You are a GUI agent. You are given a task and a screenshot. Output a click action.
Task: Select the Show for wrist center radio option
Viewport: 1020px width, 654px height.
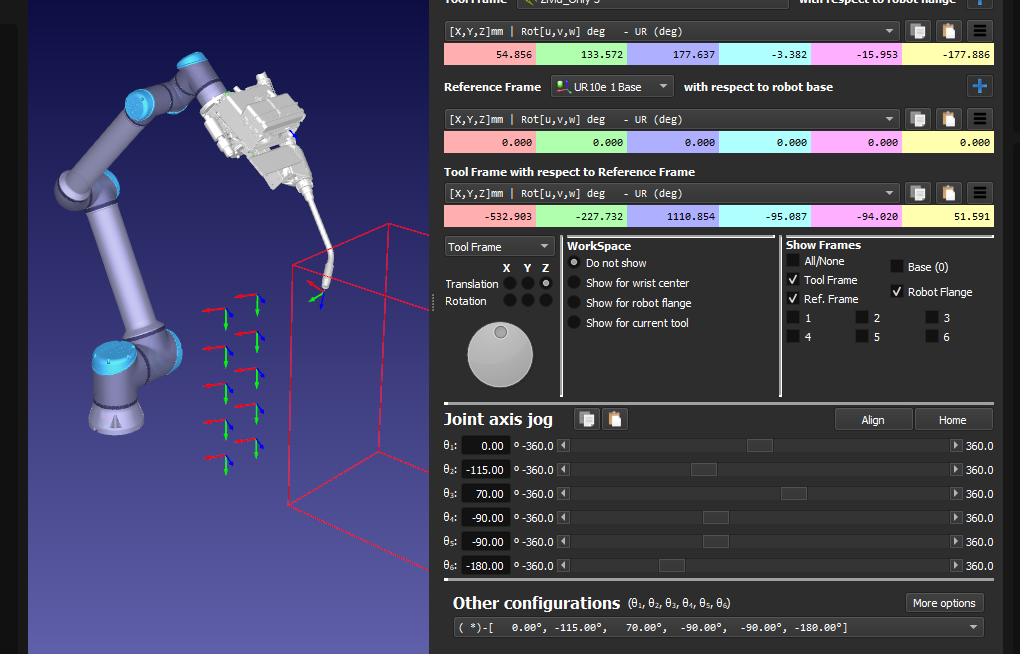575,283
